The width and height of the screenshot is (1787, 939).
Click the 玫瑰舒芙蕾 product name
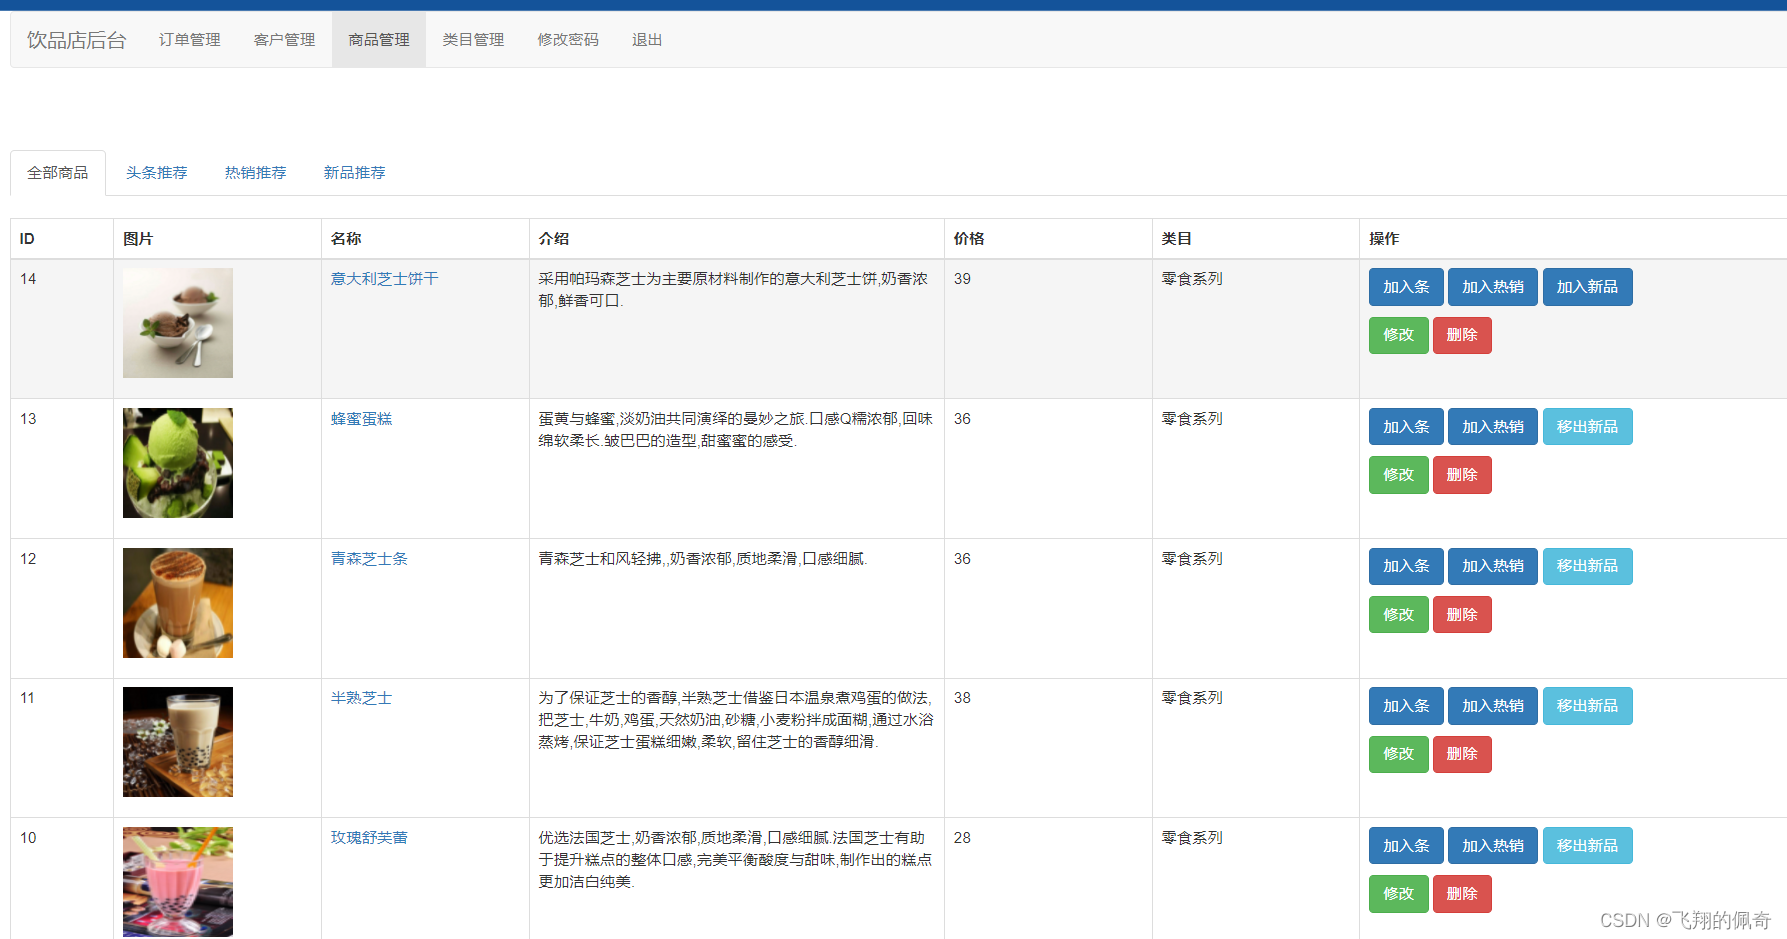click(x=369, y=838)
